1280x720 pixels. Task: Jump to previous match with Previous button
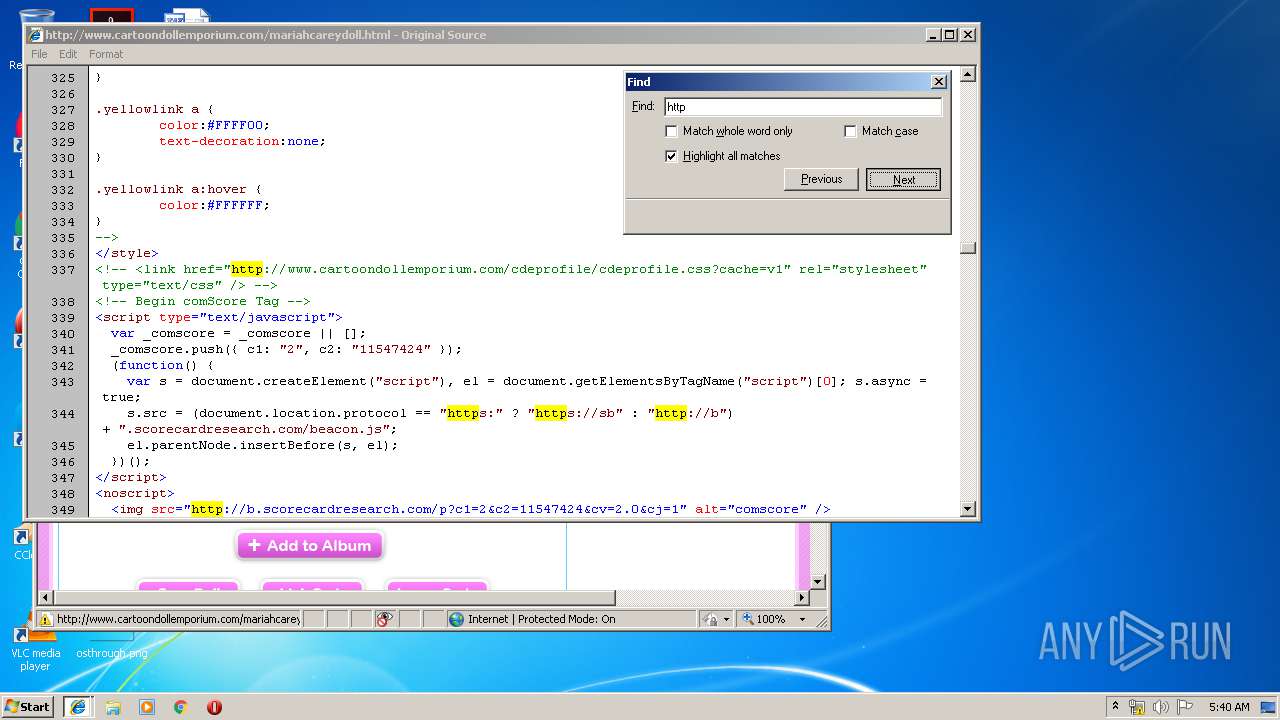click(x=821, y=179)
